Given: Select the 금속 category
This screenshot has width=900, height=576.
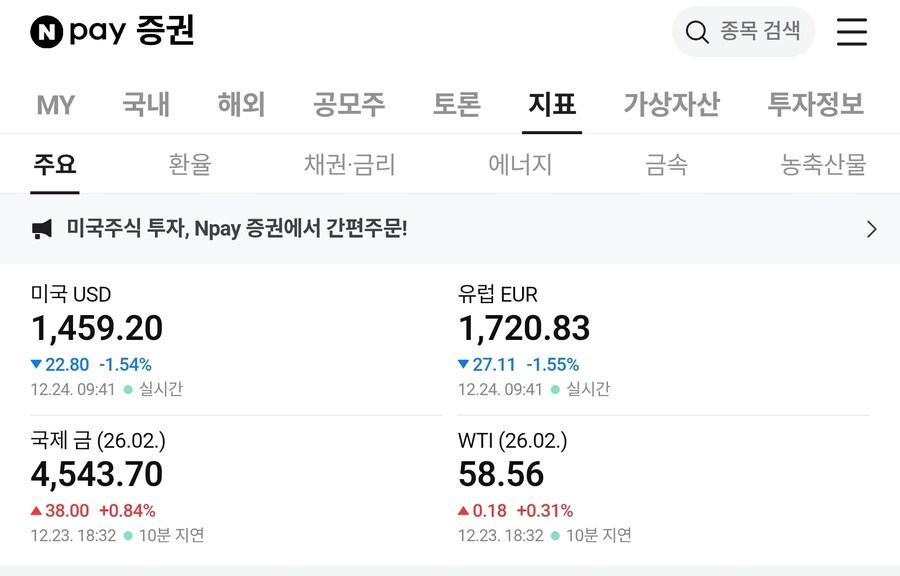Looking at the screenshot, I should pos(665,164).
